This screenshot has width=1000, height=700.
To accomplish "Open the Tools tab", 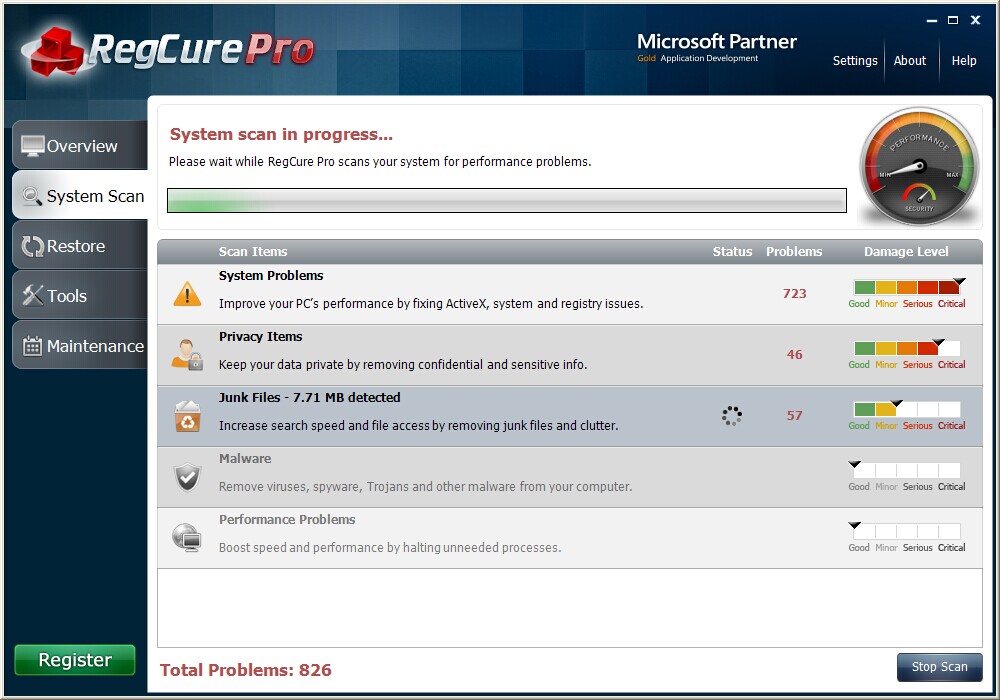I will pyautogui.click(x=80, y=295).
